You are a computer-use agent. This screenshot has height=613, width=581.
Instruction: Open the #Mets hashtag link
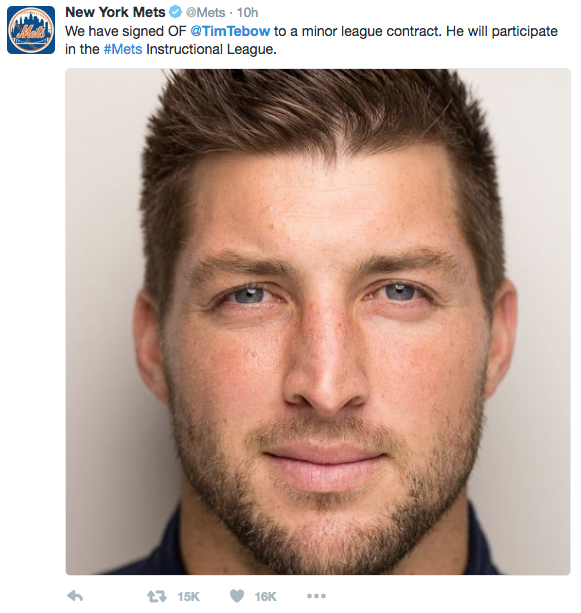point(123,49)
